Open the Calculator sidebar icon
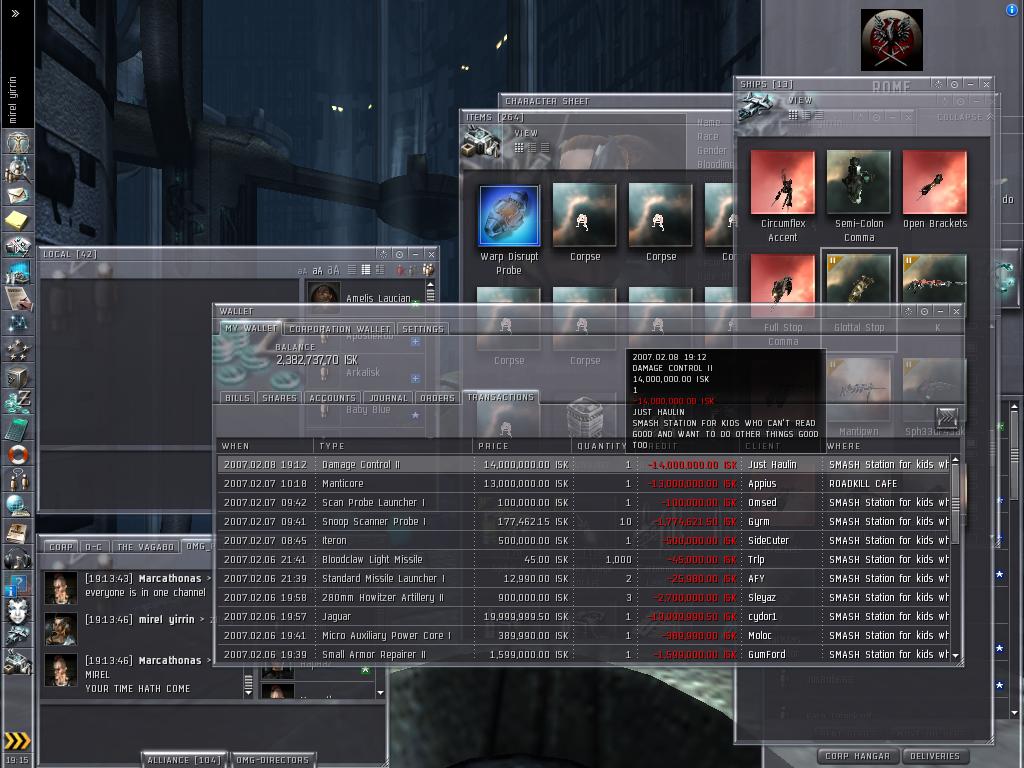1024x768 pixels. (18, 428)
